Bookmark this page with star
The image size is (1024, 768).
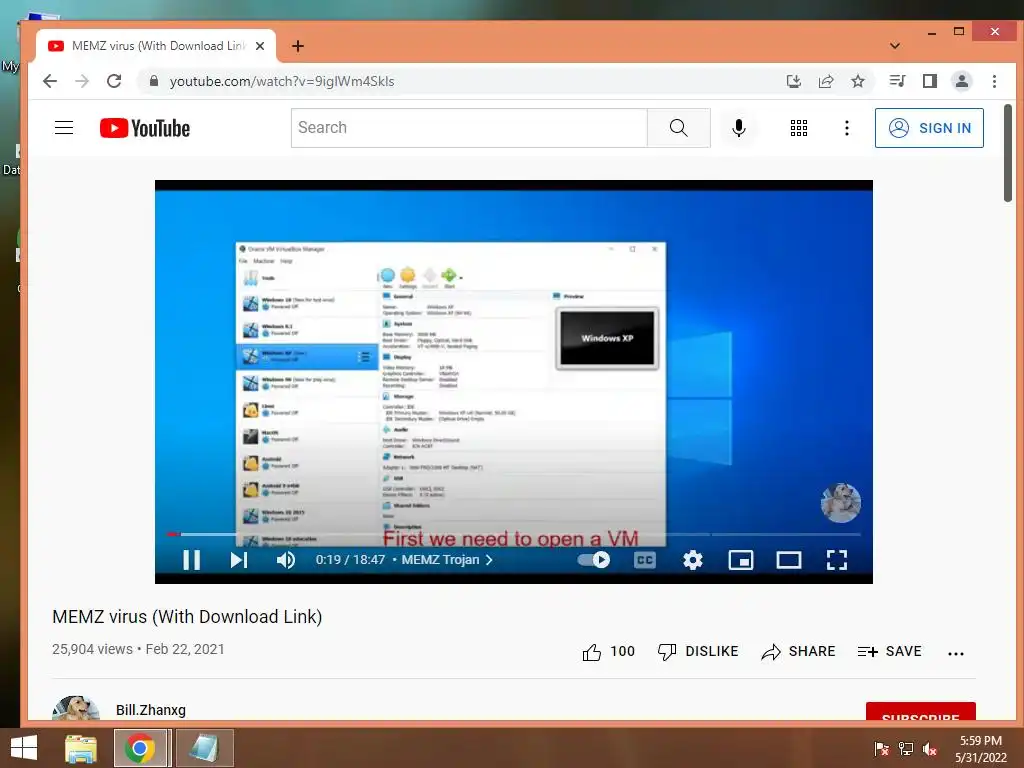858,81
